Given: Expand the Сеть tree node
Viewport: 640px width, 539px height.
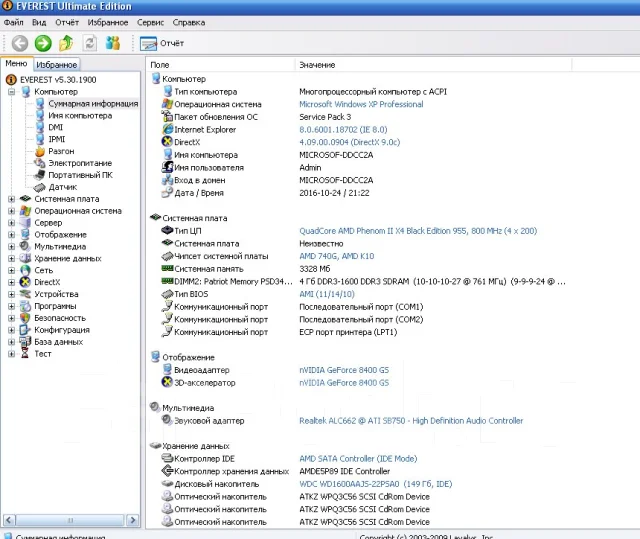Looking at the screenshot, I should (11, 270).
